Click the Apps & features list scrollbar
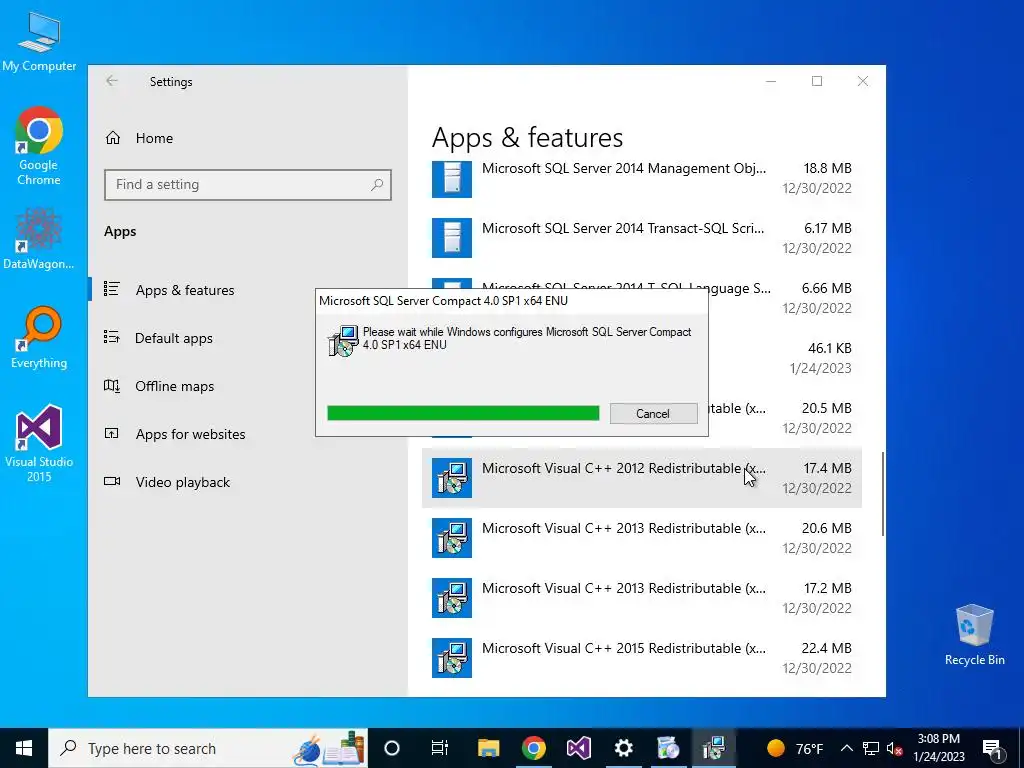The image size is (1024, 768). (883, 494)
